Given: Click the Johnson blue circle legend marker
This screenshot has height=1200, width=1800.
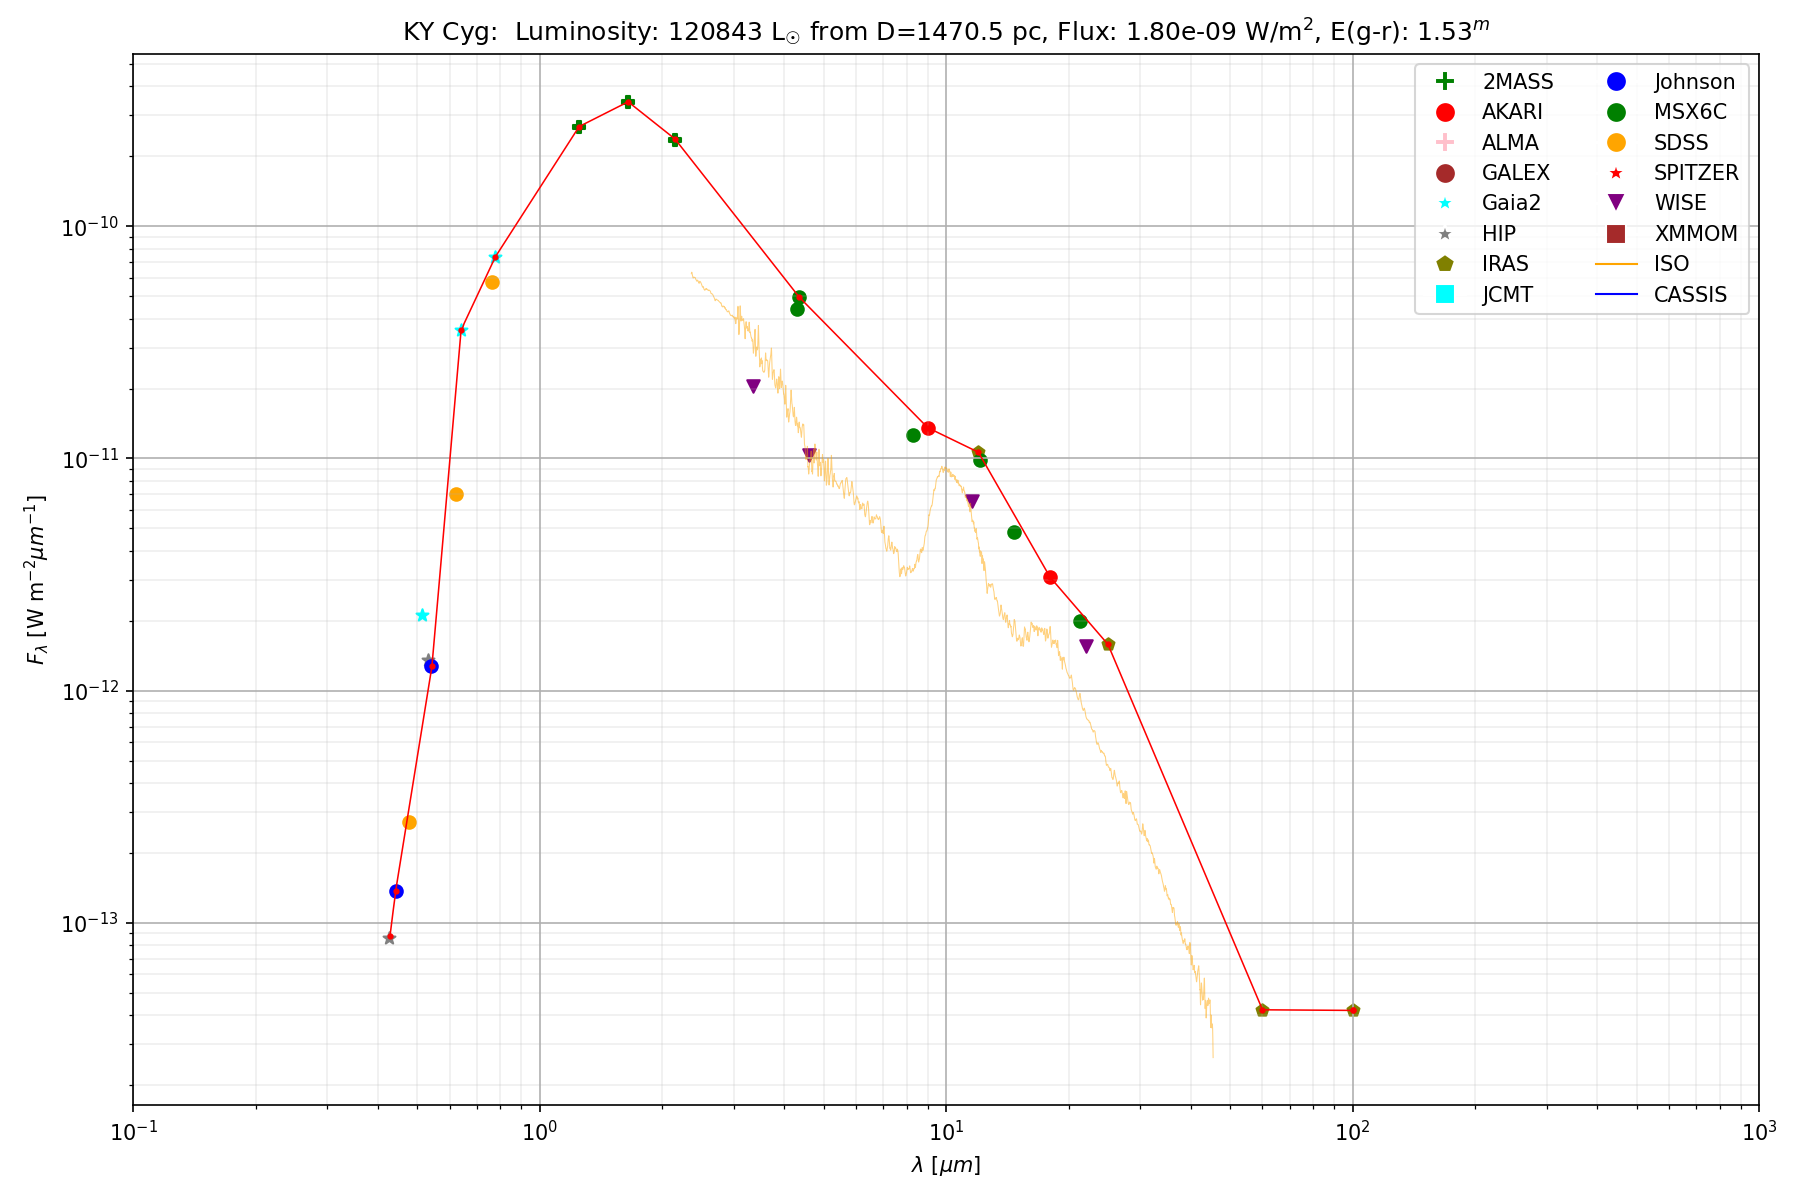Looking at the screenshot, I should pos(1616,82).
